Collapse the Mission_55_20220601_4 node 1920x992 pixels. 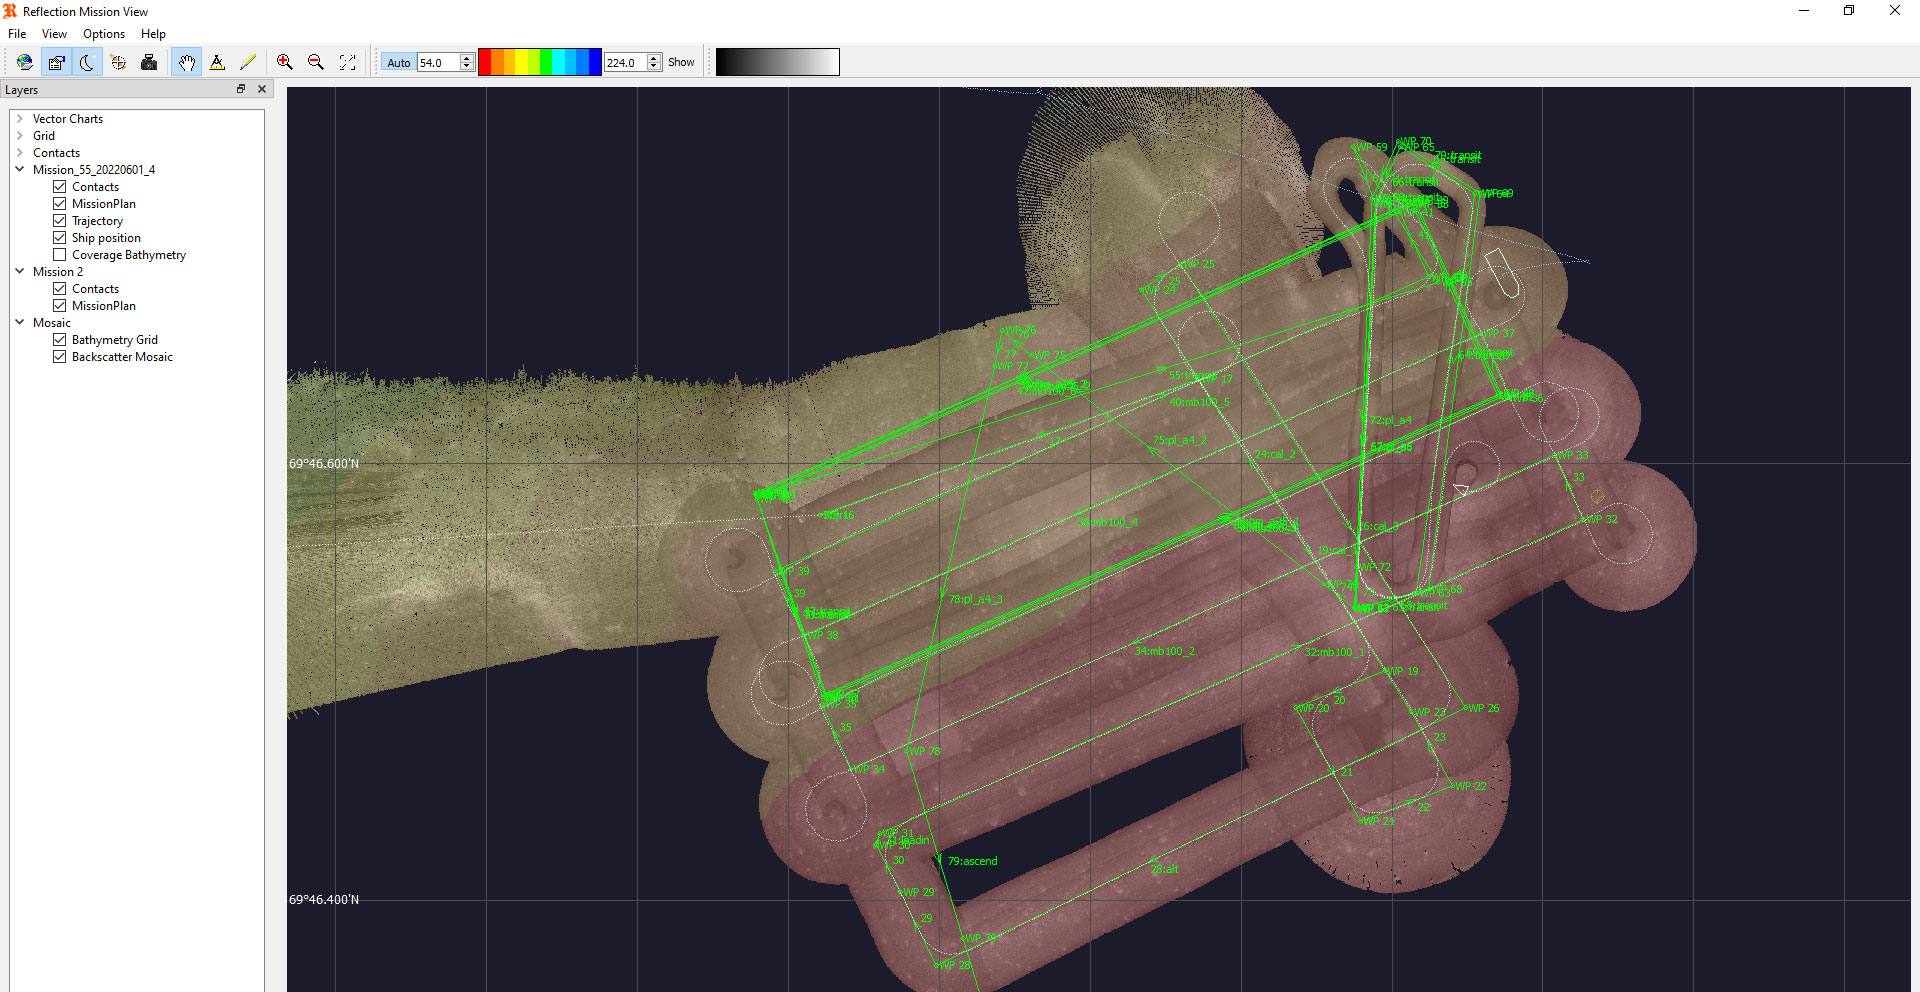pyautogui.click(x=19, y=169)
